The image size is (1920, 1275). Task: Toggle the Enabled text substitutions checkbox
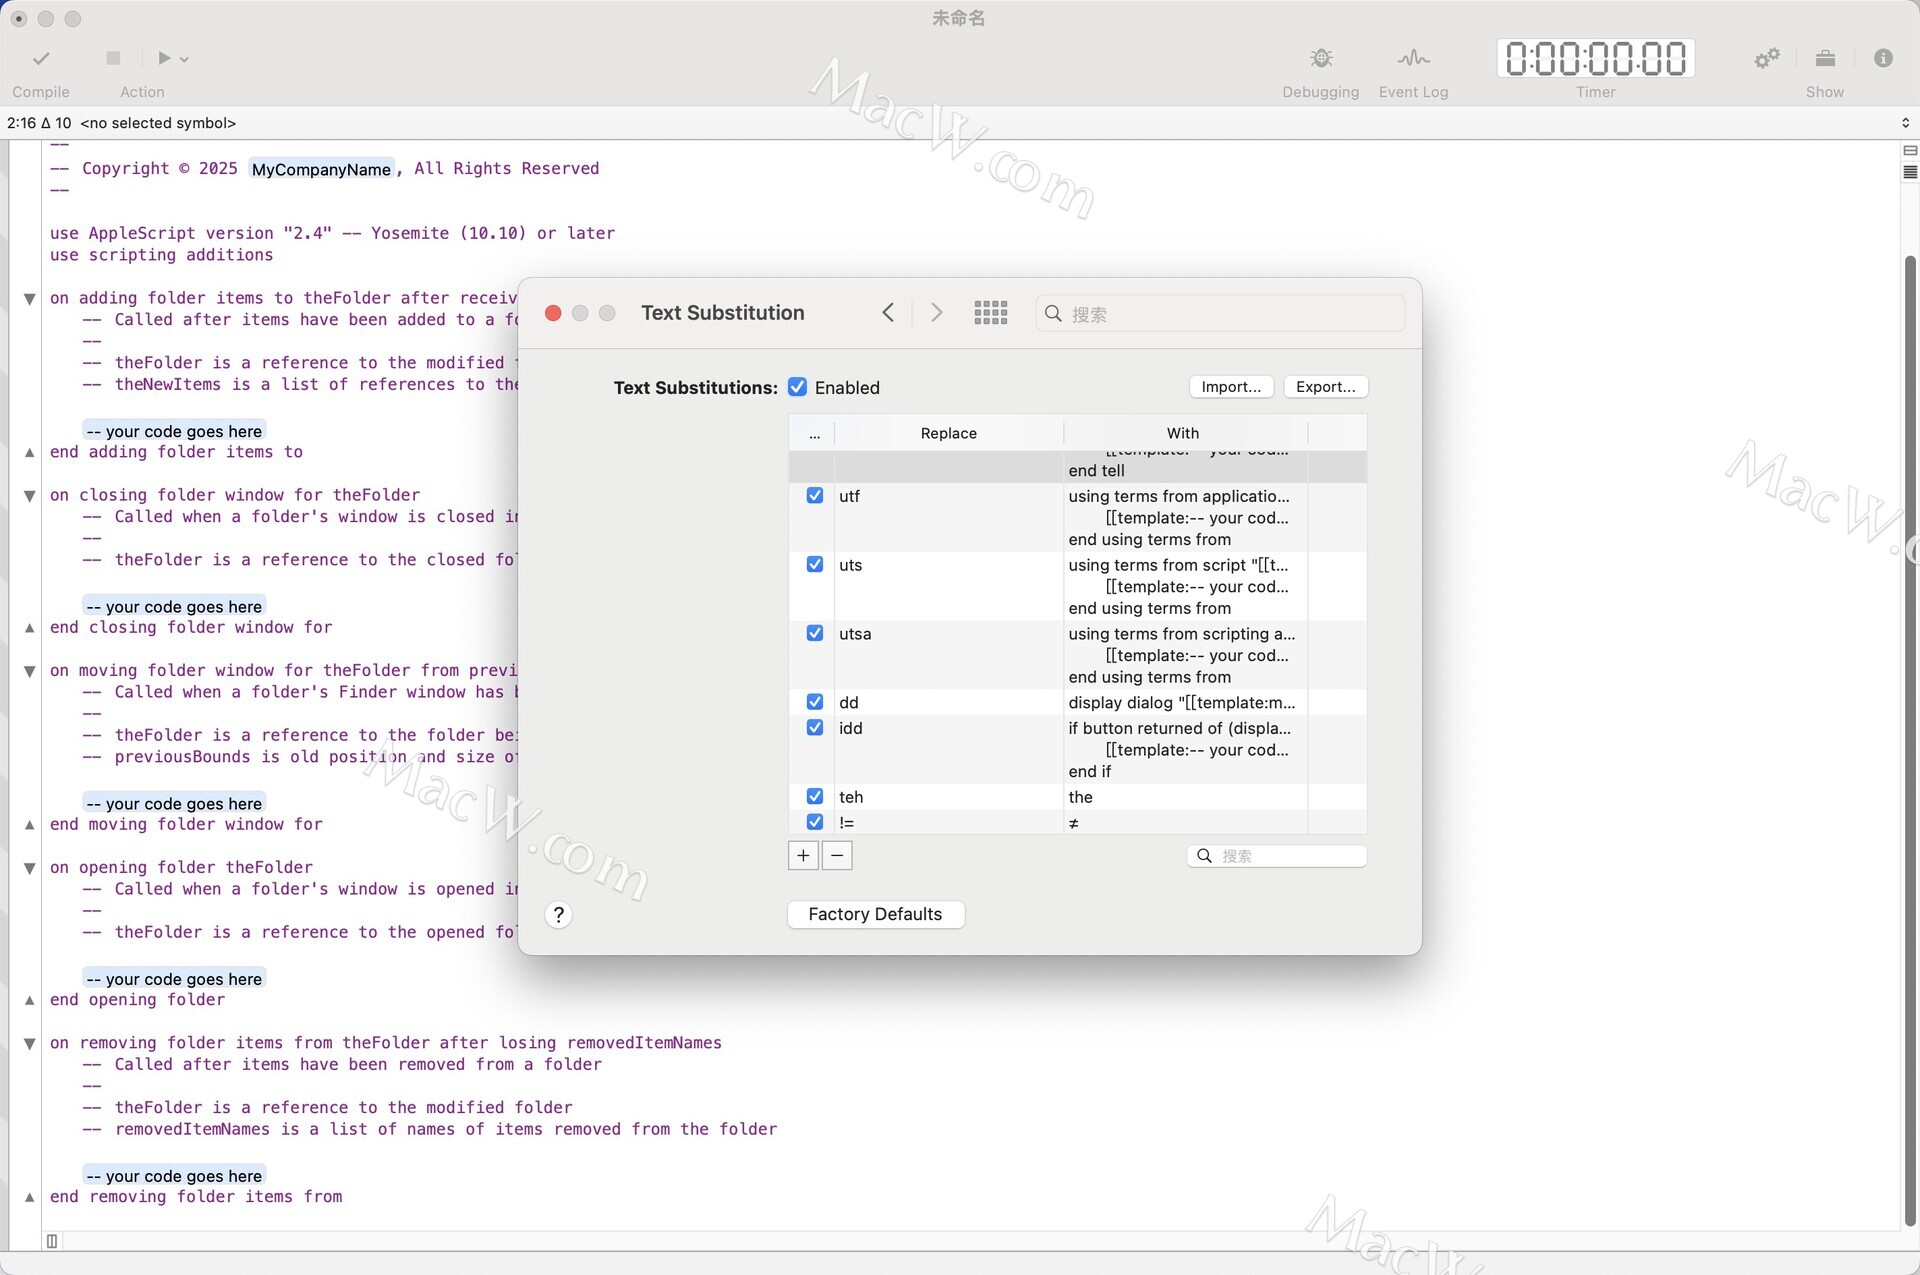[x=797, y=387]
